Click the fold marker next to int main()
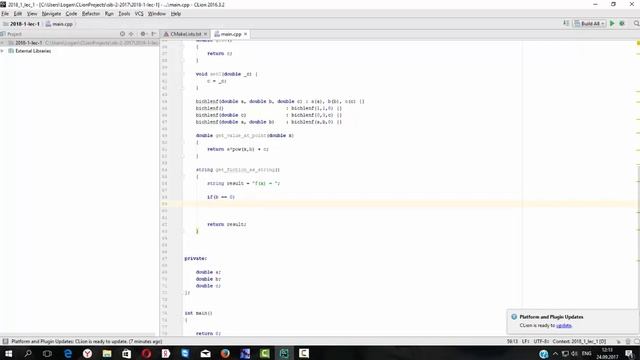The image size is (640, 360). click(183, 320)
